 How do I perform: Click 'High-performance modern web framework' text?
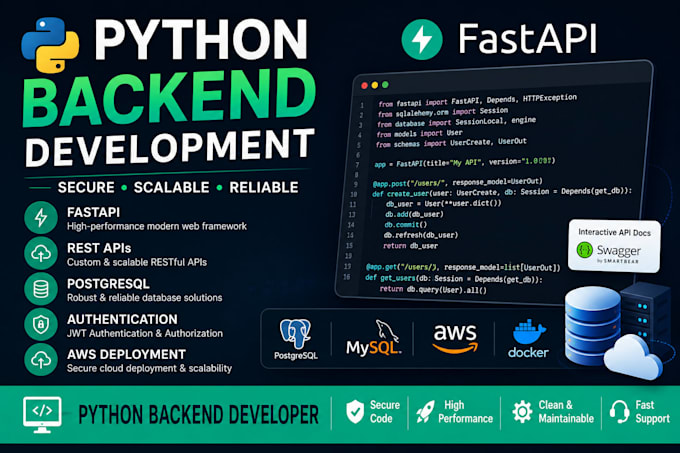[157, 226]
